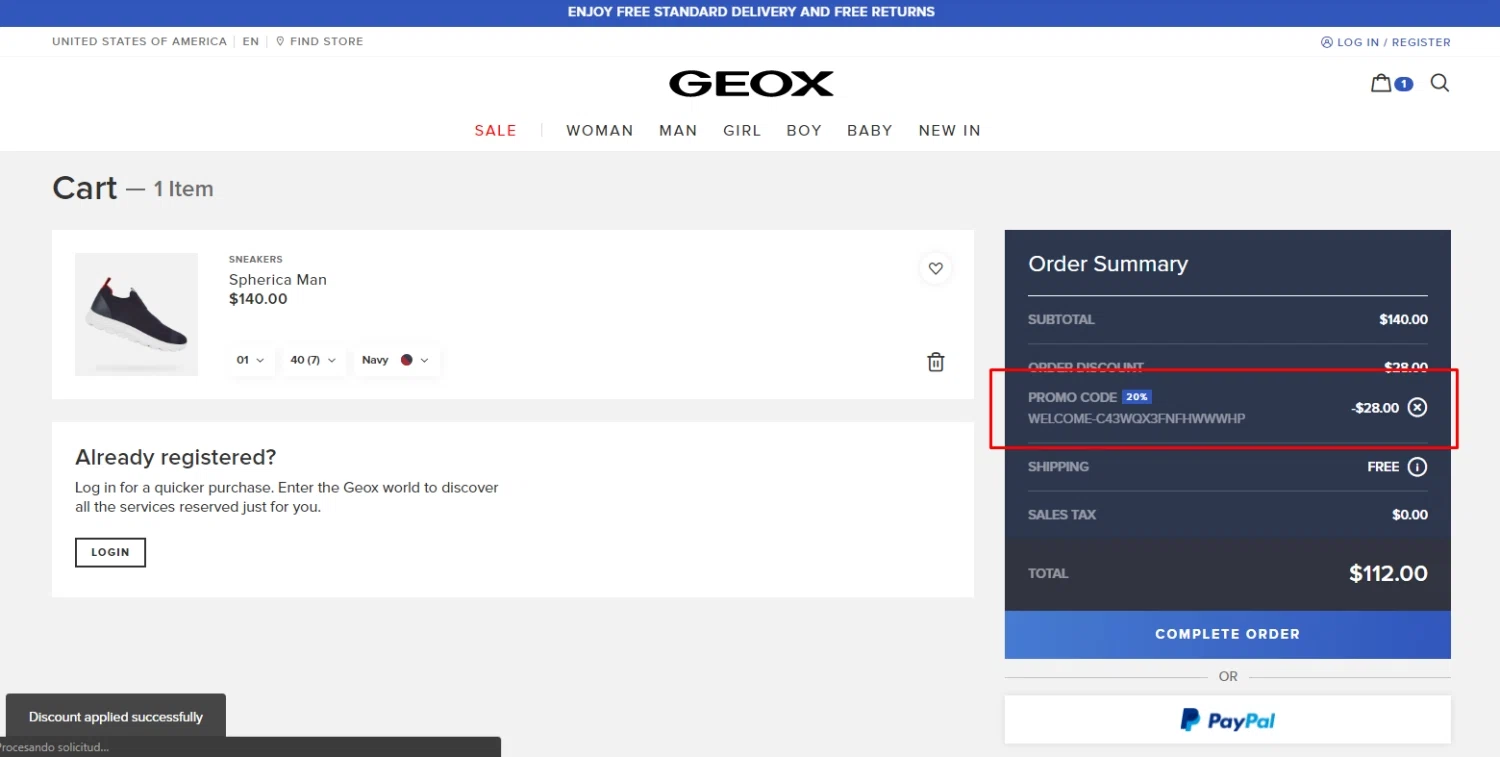Delete Spherica Man with trash icon
The width and height of the screenshot is (1500, 757).
pyautogui.click(x=936, y=362)
